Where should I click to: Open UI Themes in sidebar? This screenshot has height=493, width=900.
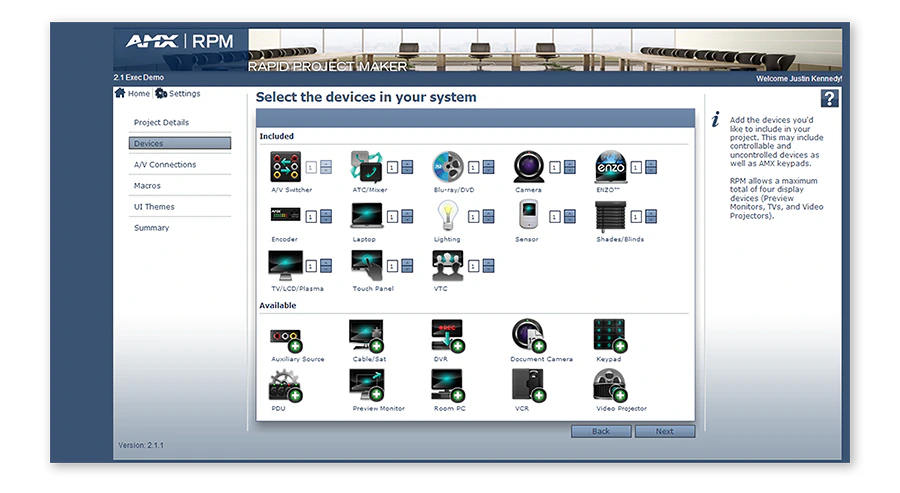[154, 207]
